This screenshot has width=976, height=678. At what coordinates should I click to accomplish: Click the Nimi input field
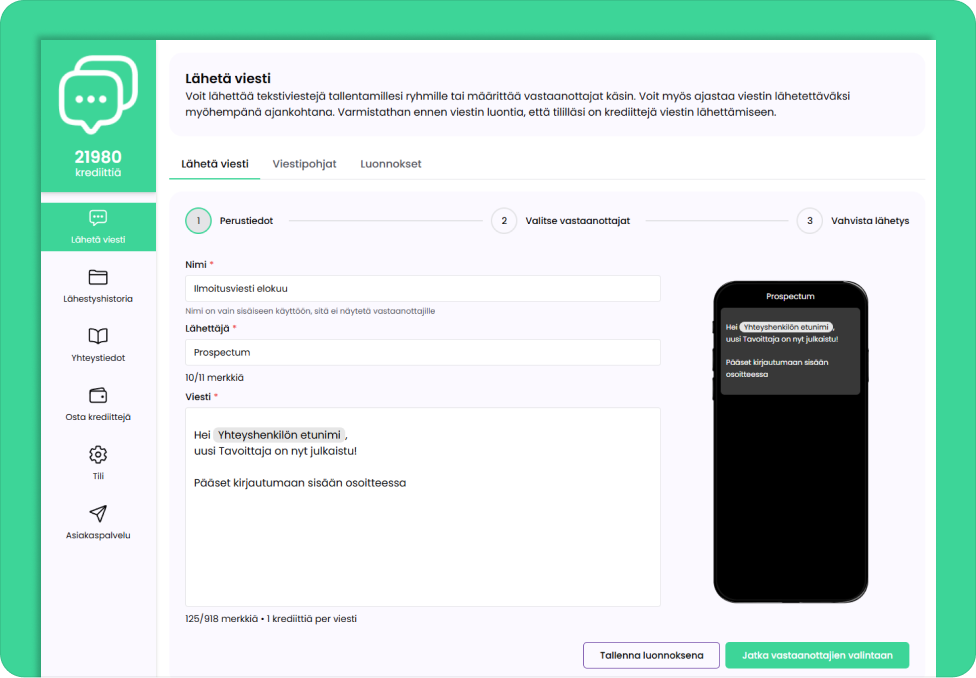[x=422, y=289]
